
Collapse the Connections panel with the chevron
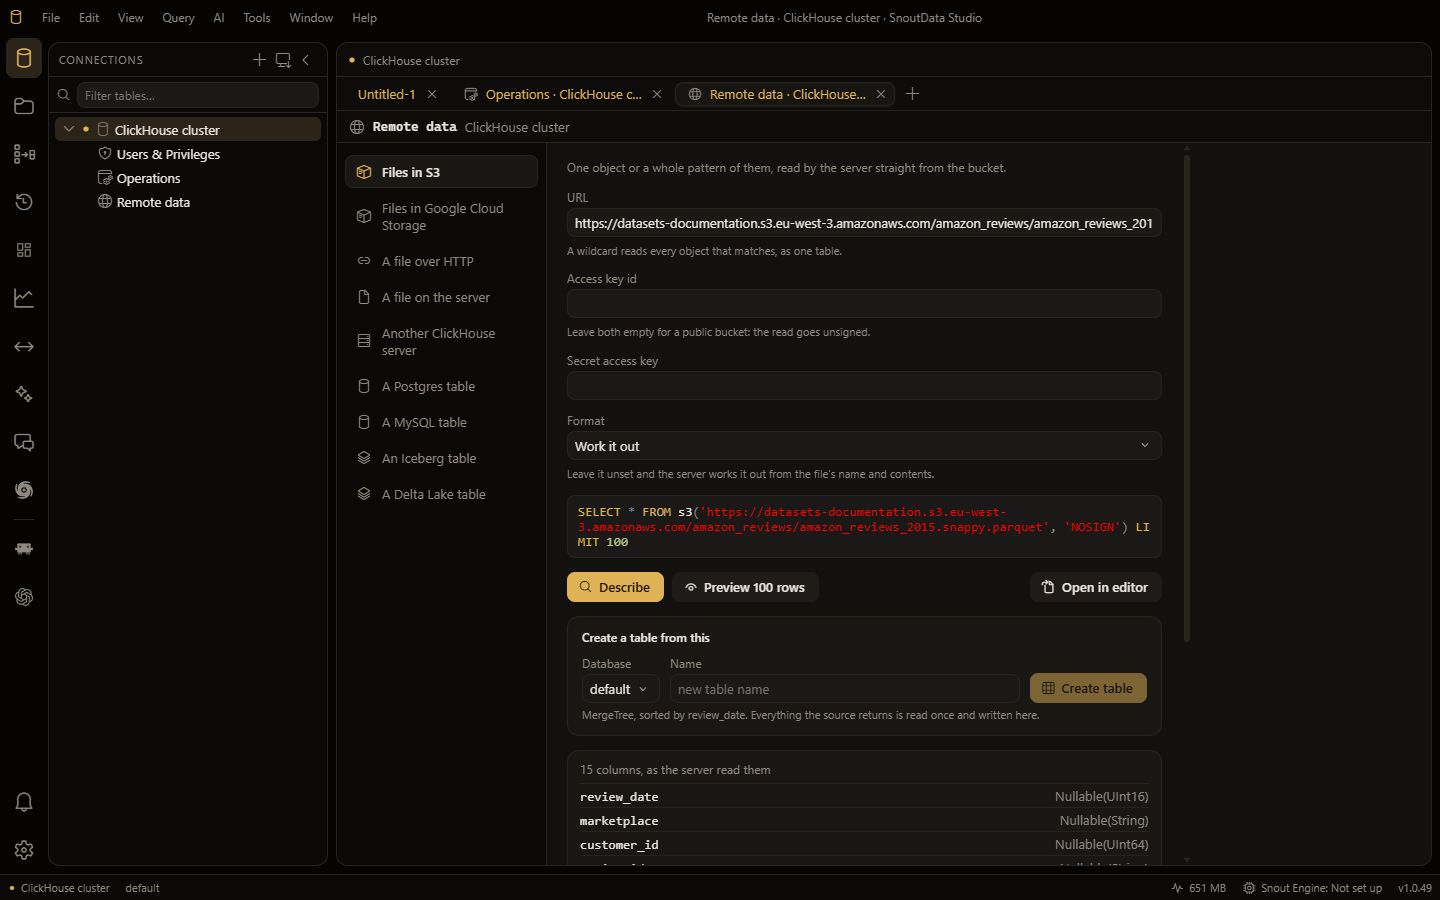(x=306, y=60)
